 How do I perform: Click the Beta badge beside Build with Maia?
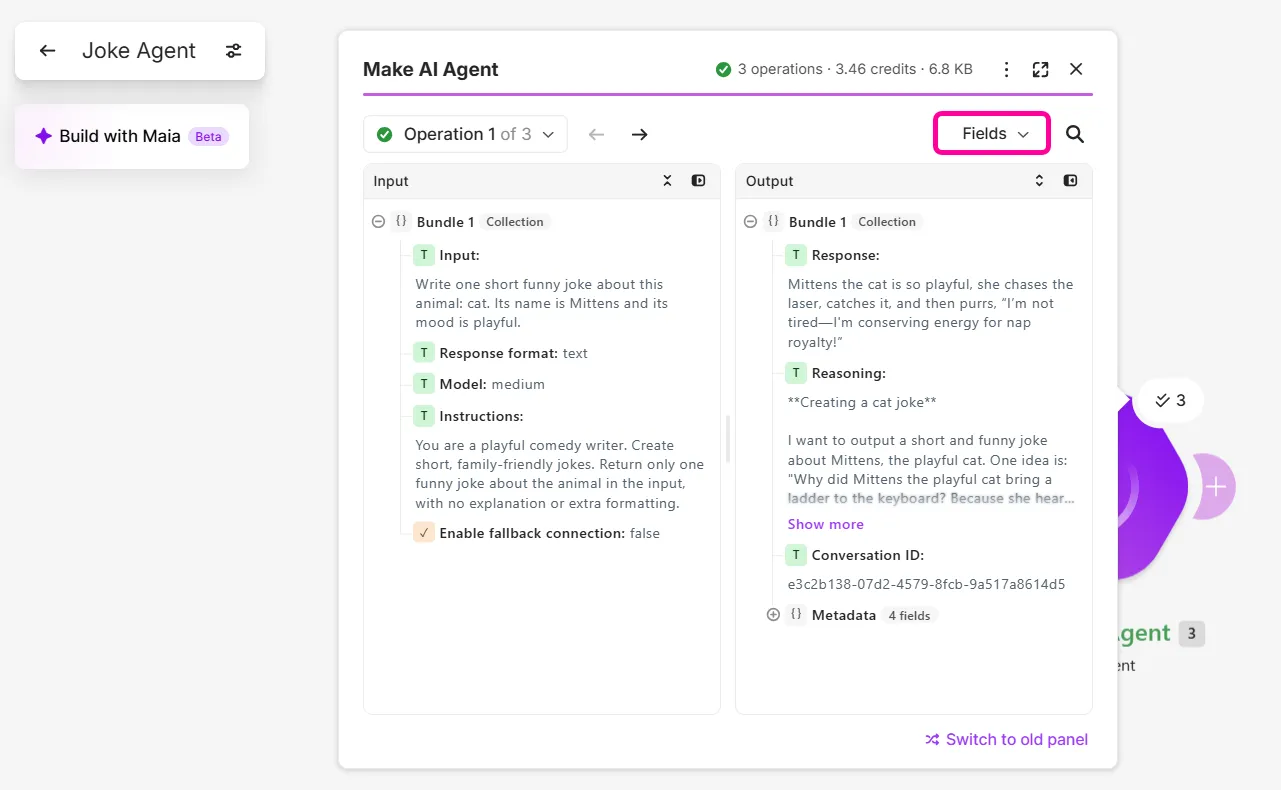[x=208, y=137]
